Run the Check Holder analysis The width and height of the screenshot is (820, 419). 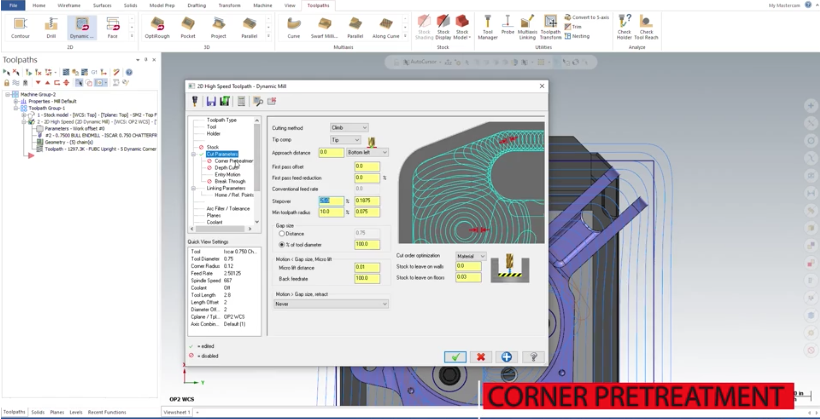(624, 28)
